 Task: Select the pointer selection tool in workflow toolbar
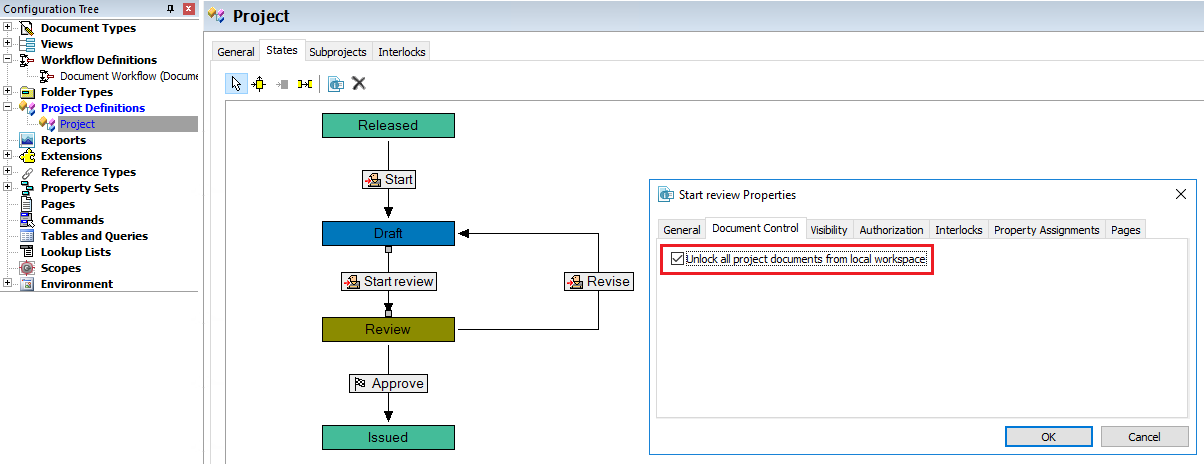click(236, 84)
